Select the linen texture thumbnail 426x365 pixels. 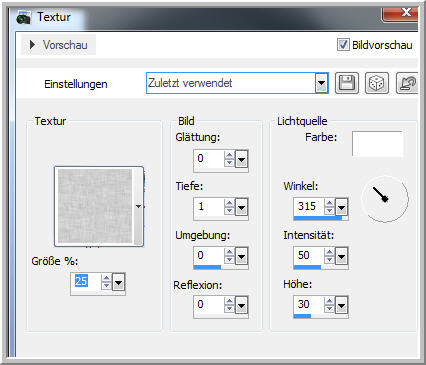pyautogui.click(x=95, y=206)
